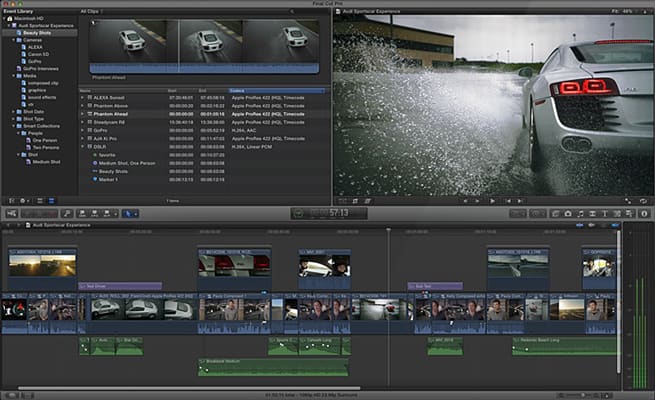Click the keyword editor key icon
The width and height of the screenshot is (655, 400).
(67, 213)
